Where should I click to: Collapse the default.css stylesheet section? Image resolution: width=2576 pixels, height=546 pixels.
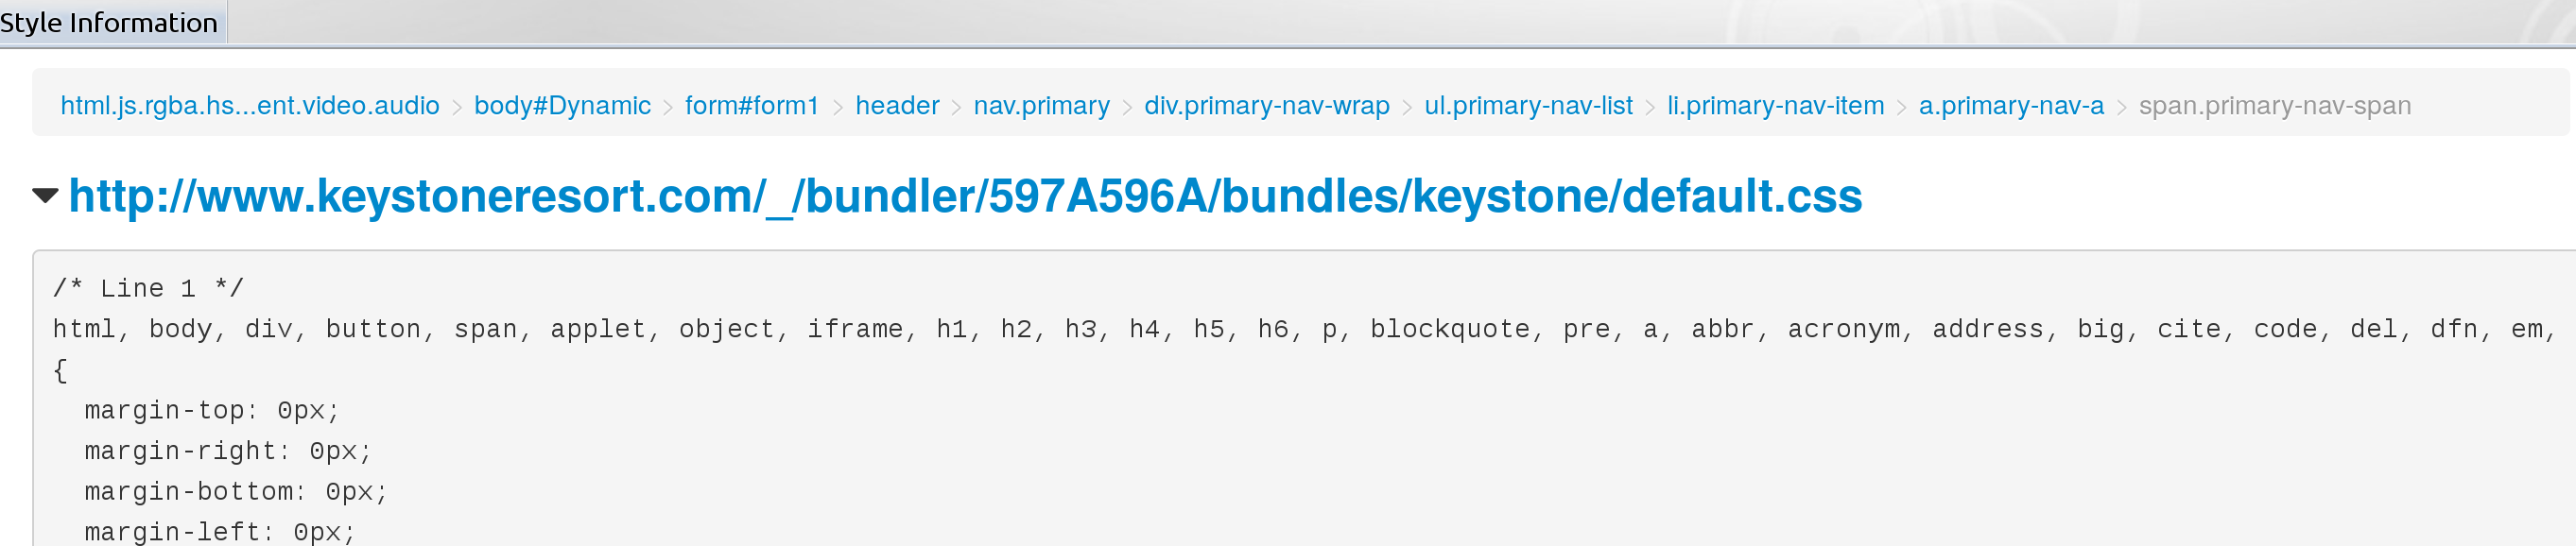point(45,195)
